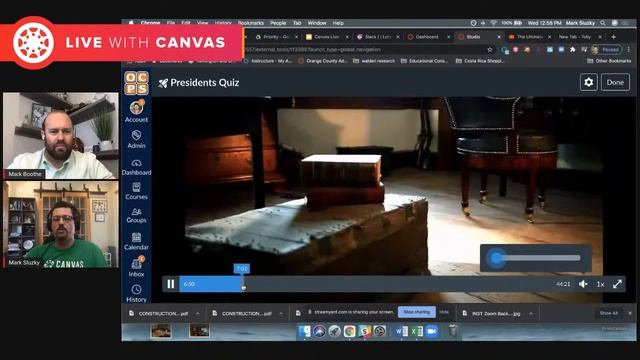640x360 pixels.
Task: Switch to the Slack browser tab
Action: [x=378, y=37]
